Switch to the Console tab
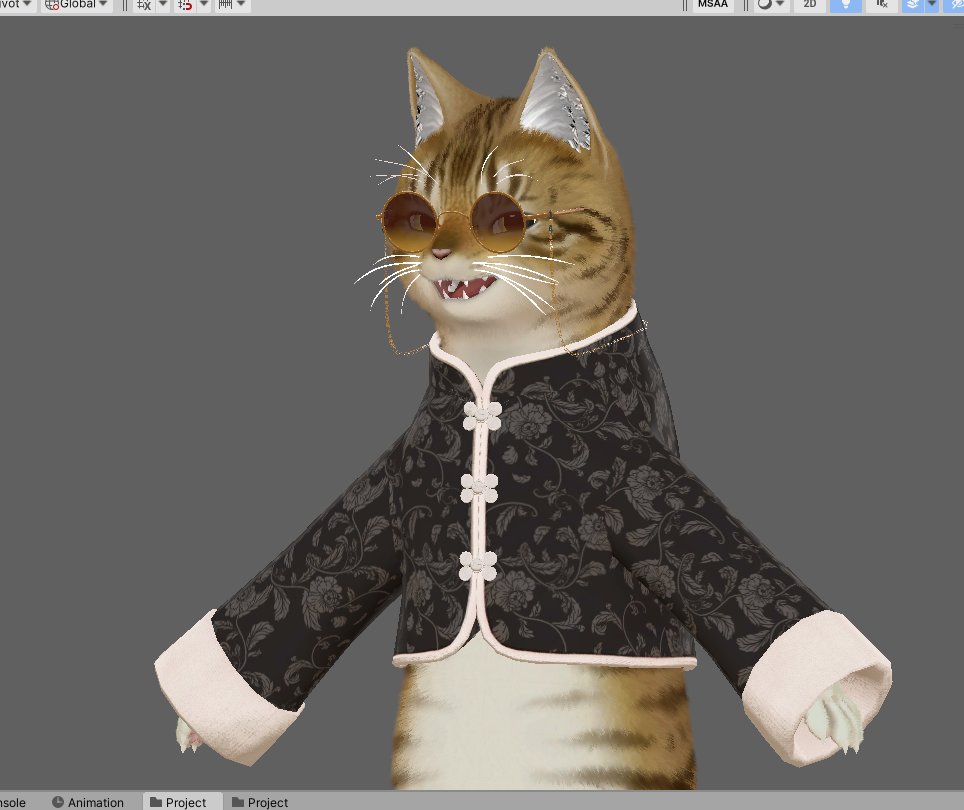 pyautogui.click(x=12, y=803)
